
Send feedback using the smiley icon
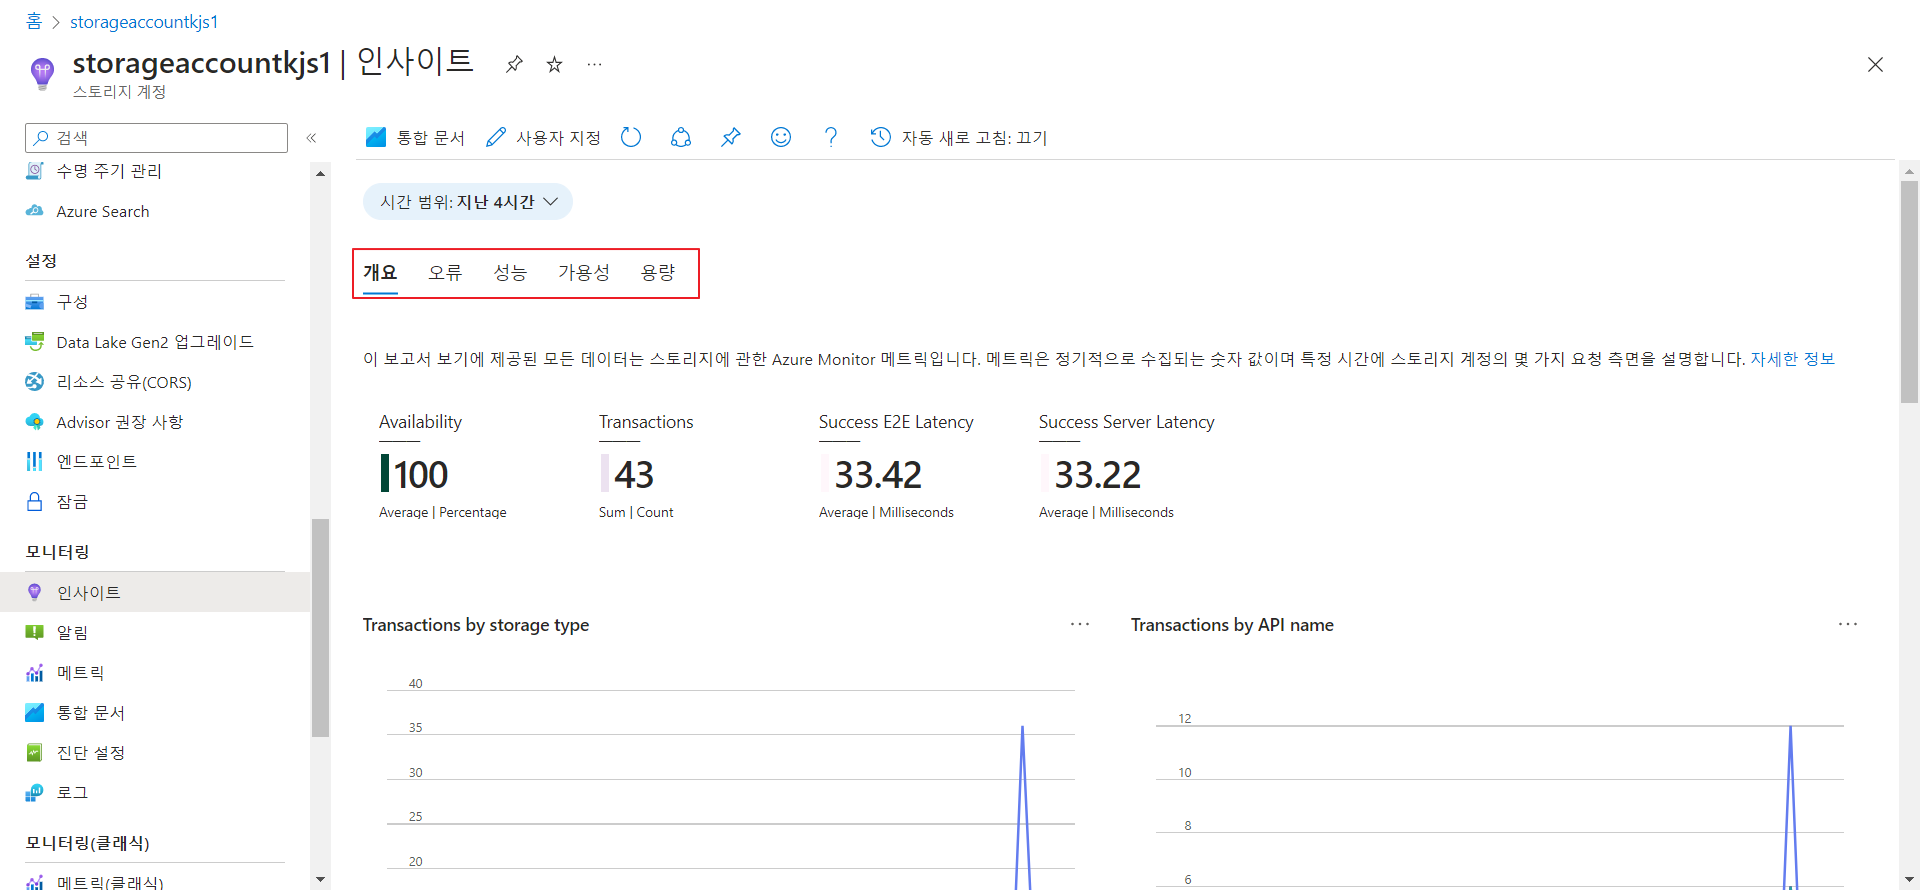(x=781, y=137)
